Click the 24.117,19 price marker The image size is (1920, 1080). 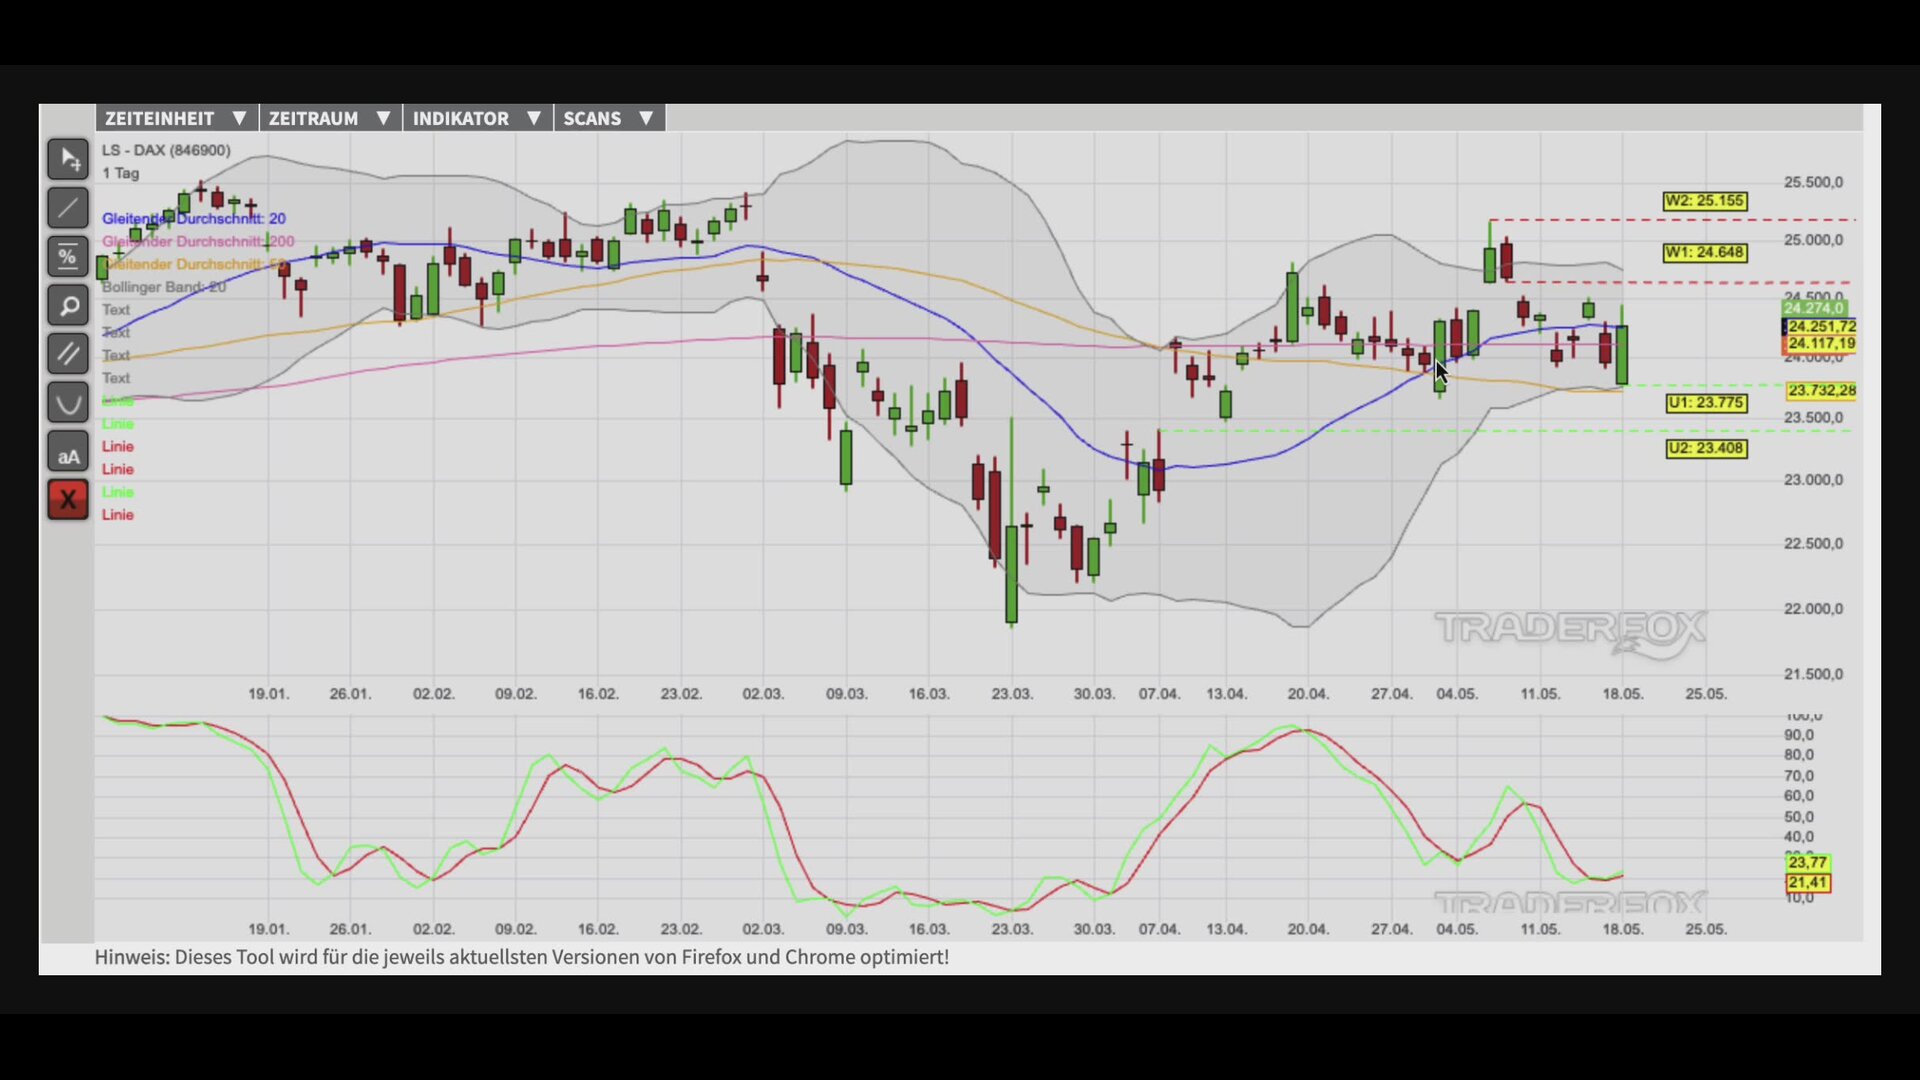point(1821,343)
